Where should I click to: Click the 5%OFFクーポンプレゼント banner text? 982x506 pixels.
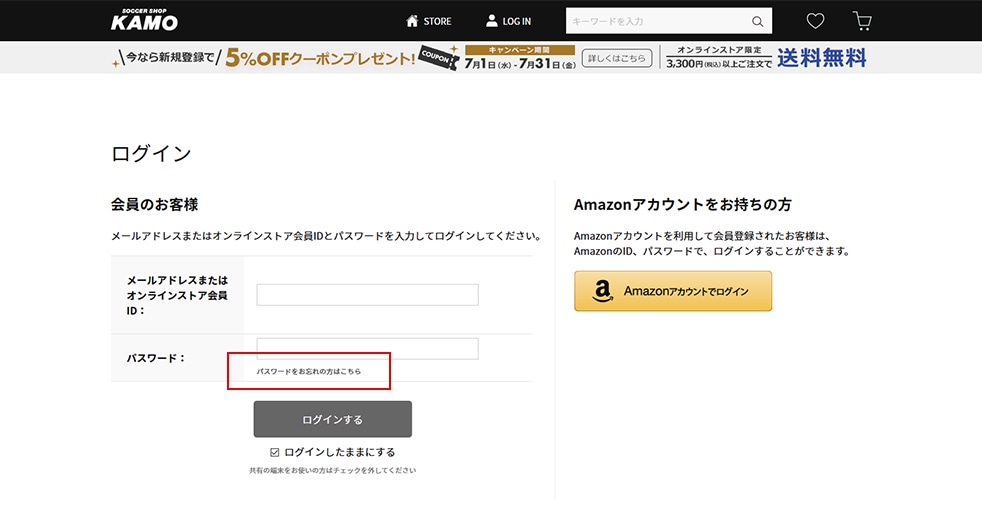tap(319, 58)
